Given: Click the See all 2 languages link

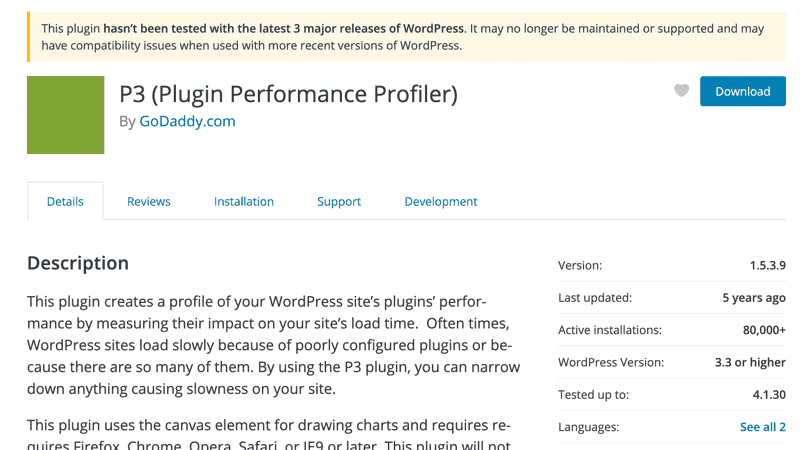Looking at the screenshot, I should pyautogui.click(x=763, y=427).
